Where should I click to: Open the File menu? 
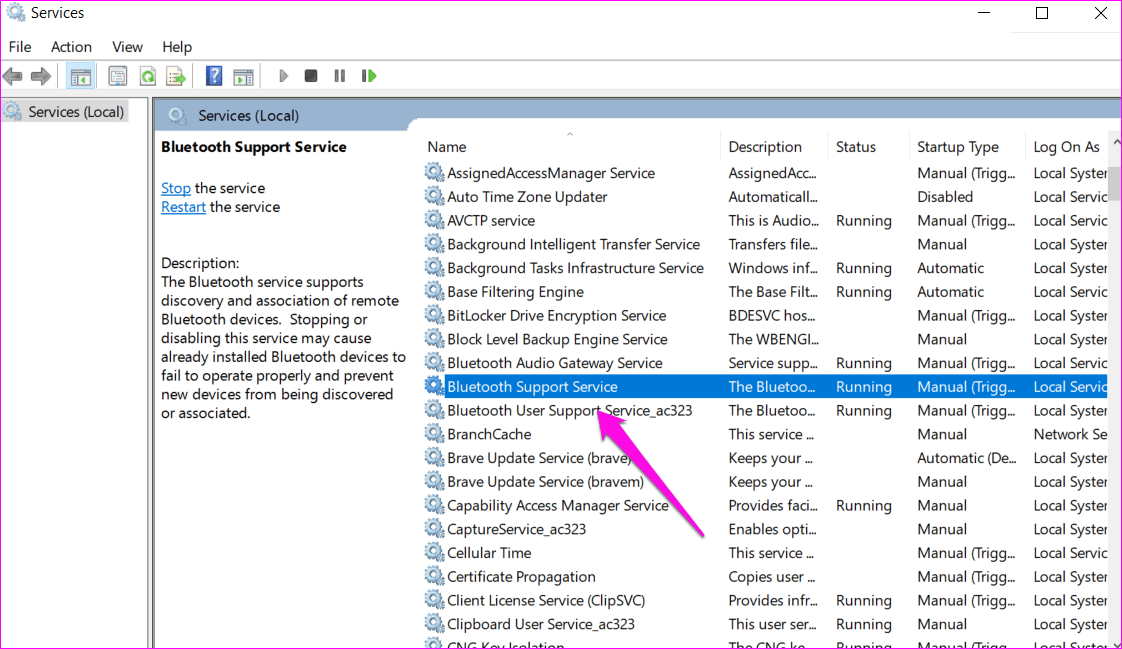pos(20,47)
